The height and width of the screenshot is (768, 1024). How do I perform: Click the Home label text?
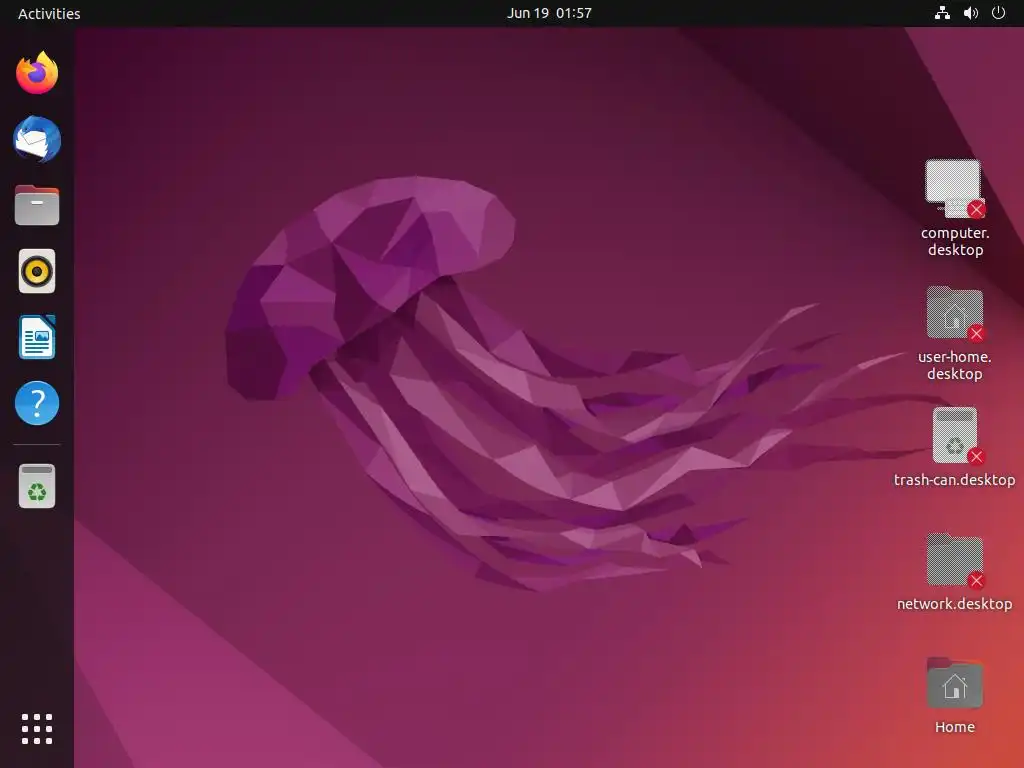[x=954, y=727]
